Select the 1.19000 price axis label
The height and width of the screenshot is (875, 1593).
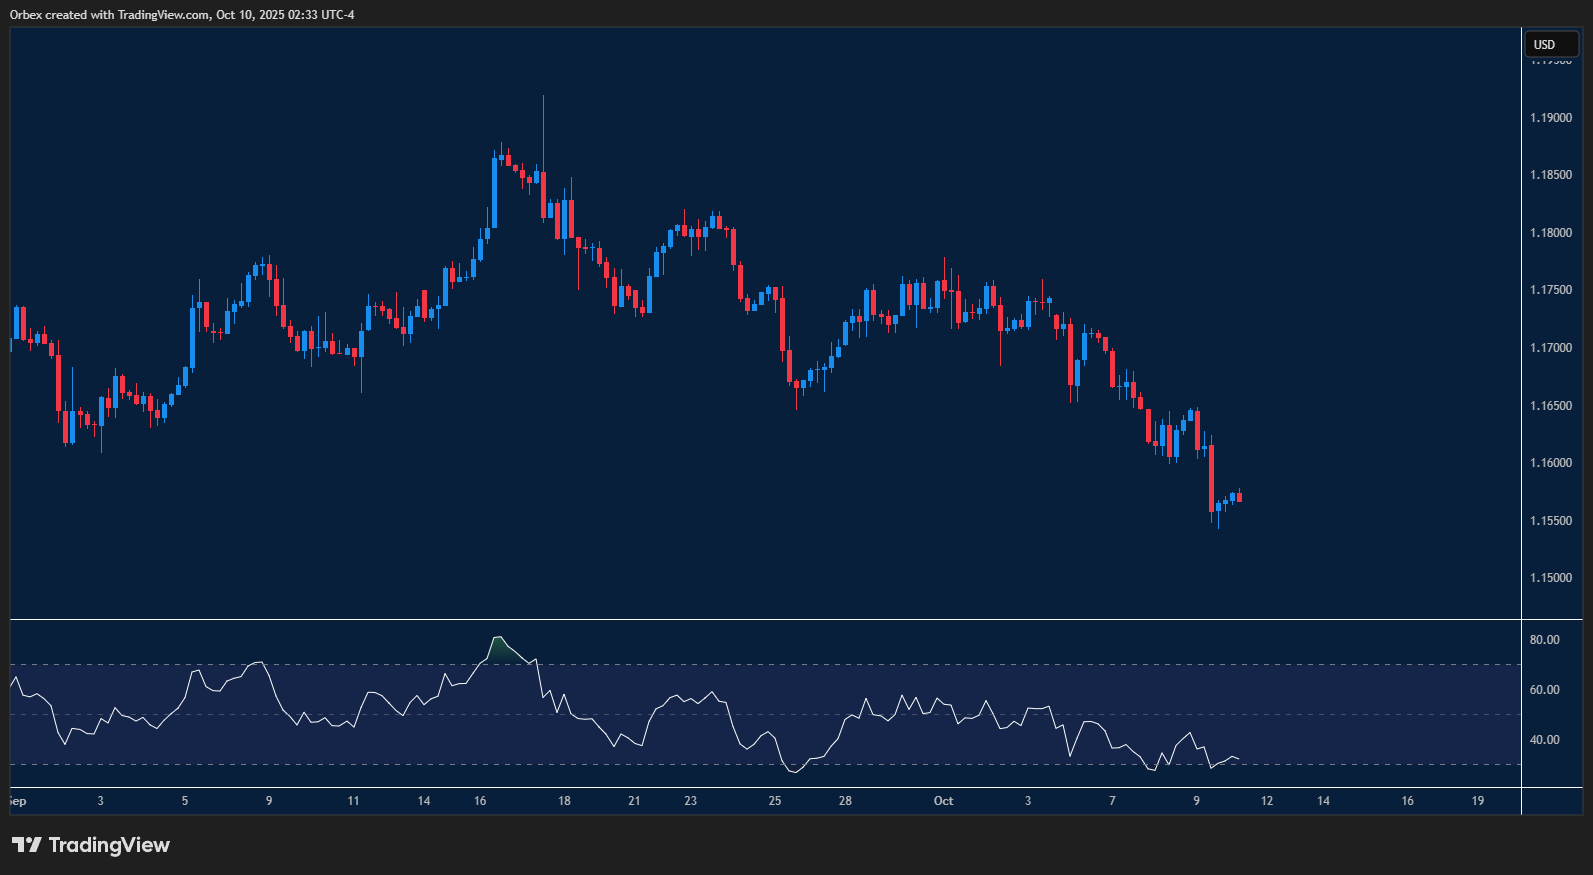tap(1550, 118)
